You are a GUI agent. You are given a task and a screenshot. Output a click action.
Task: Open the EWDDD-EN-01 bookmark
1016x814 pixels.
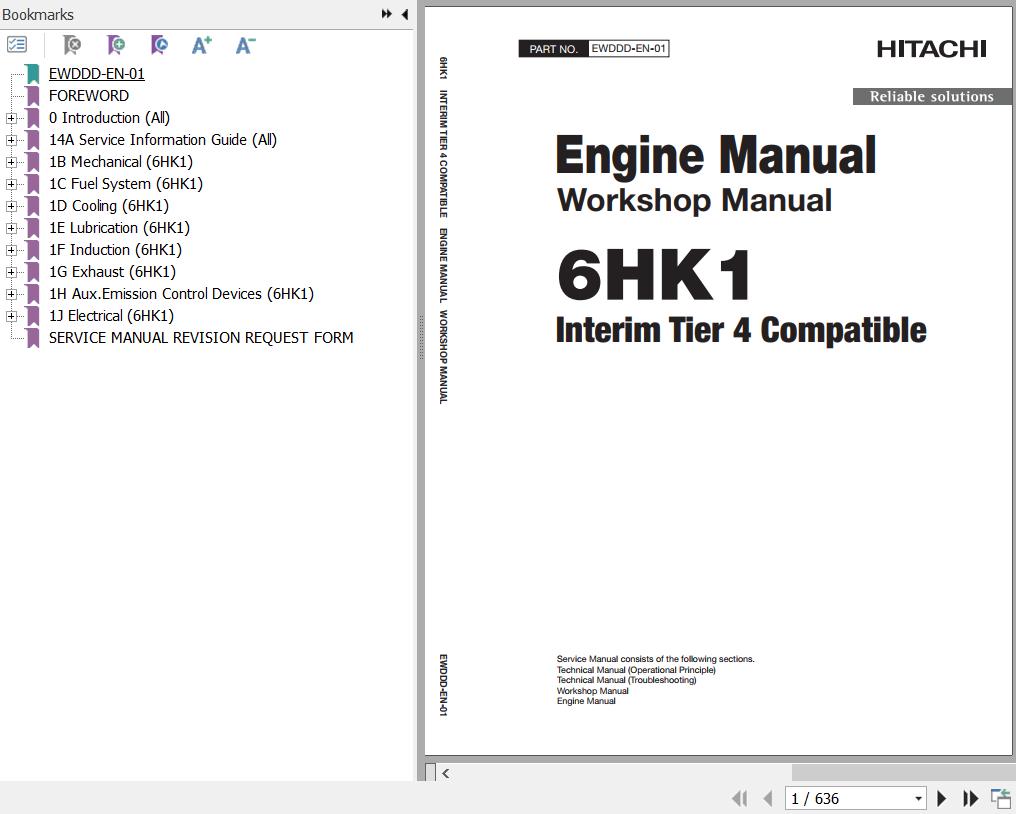97,74
